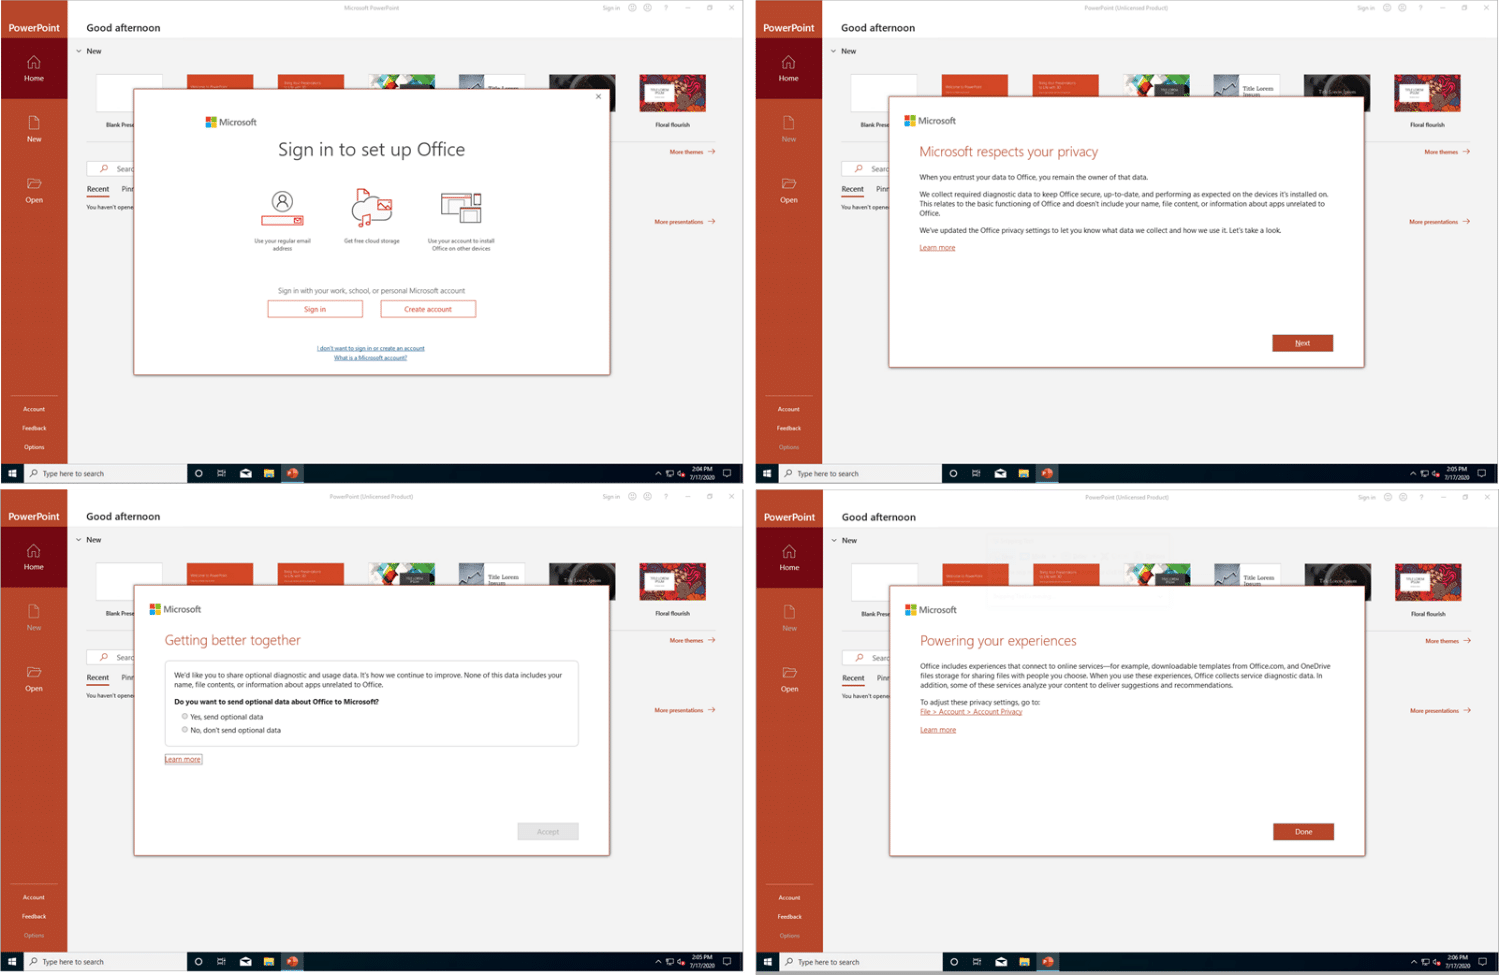The width and height of the screenshot is (1499, 975).
Task: Open File Explorer in 'Getting better together' screenshot taskbar
Action: click(x=269, y=962)
